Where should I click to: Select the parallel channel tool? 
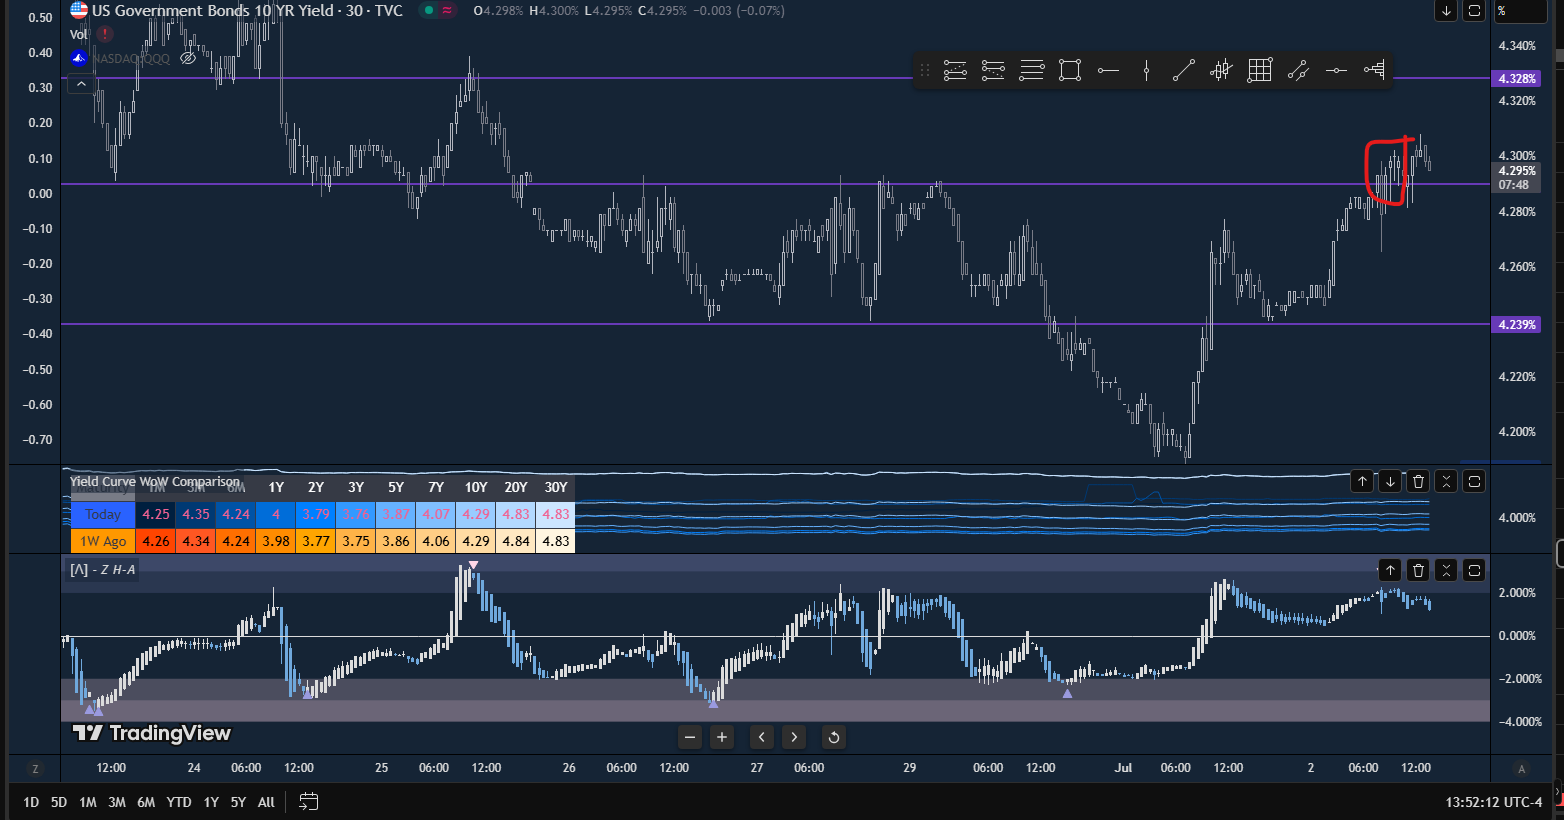tap(1298, 70)
